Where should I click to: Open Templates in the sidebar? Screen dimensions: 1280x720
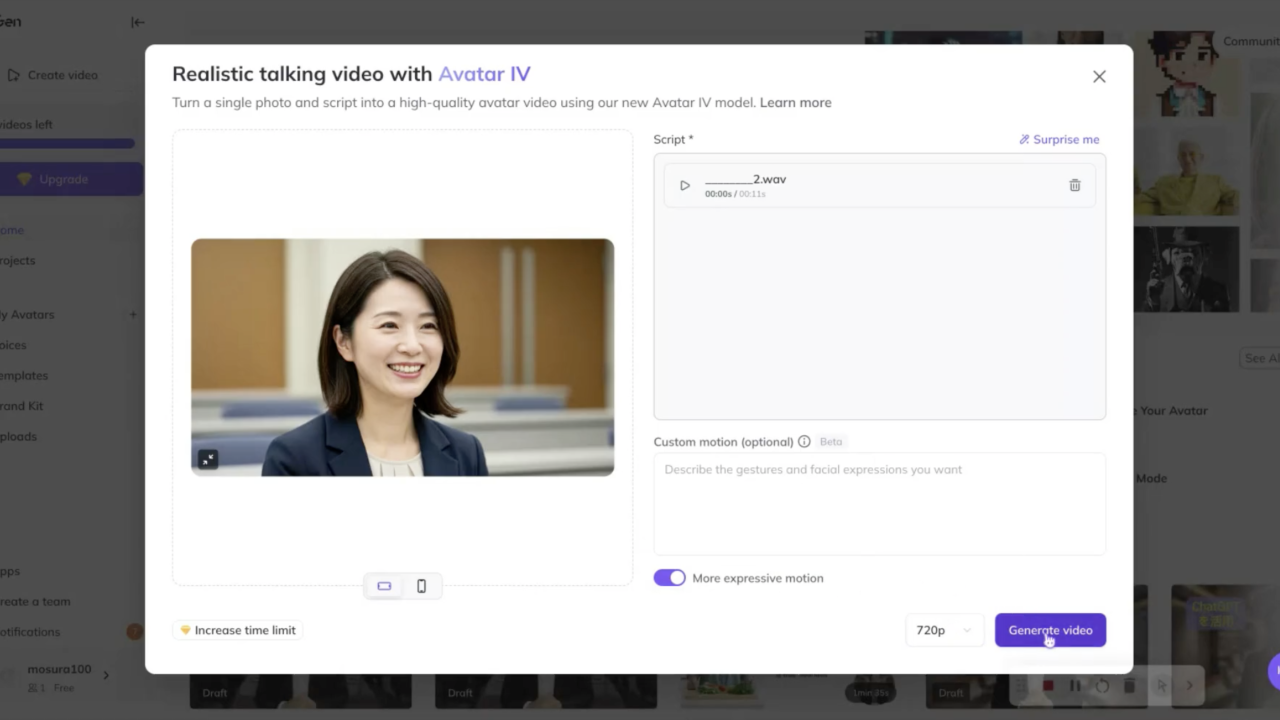(x=24, y=375)
